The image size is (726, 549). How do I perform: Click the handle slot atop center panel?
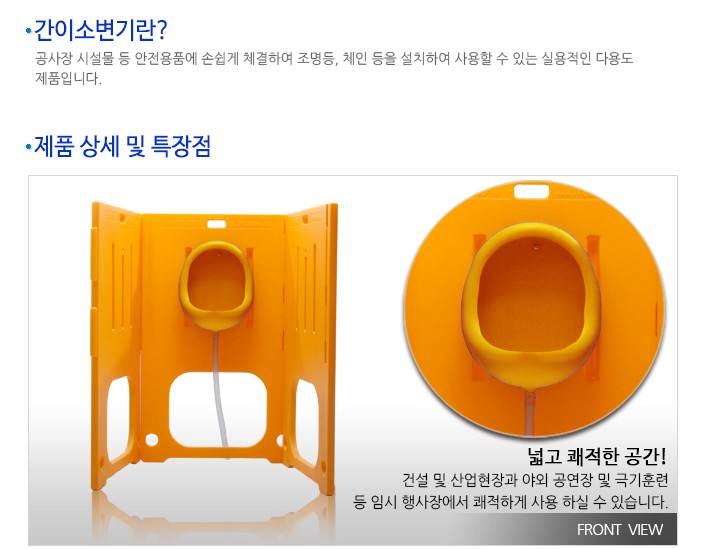coord(216,225)
